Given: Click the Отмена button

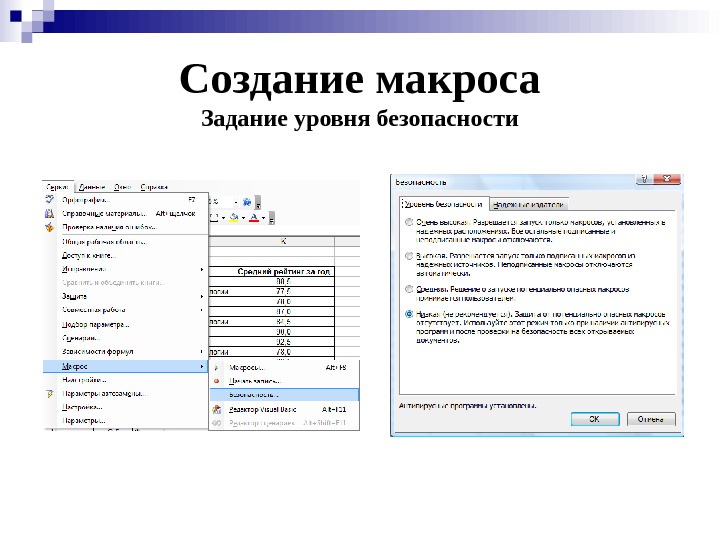Looking at the screenshot, I should point(651,419).
